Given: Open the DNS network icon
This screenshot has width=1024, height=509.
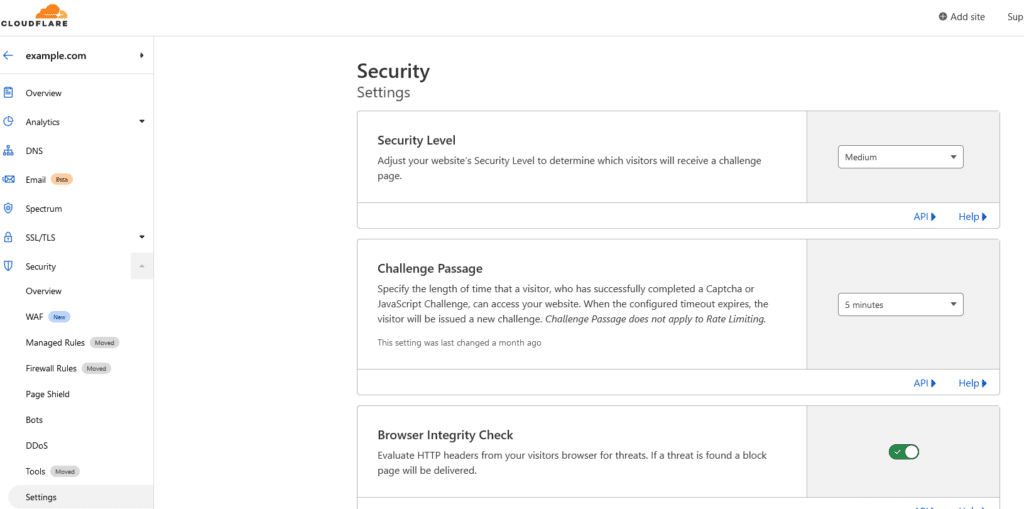Looking at the screenshot, I should [8, 151].
